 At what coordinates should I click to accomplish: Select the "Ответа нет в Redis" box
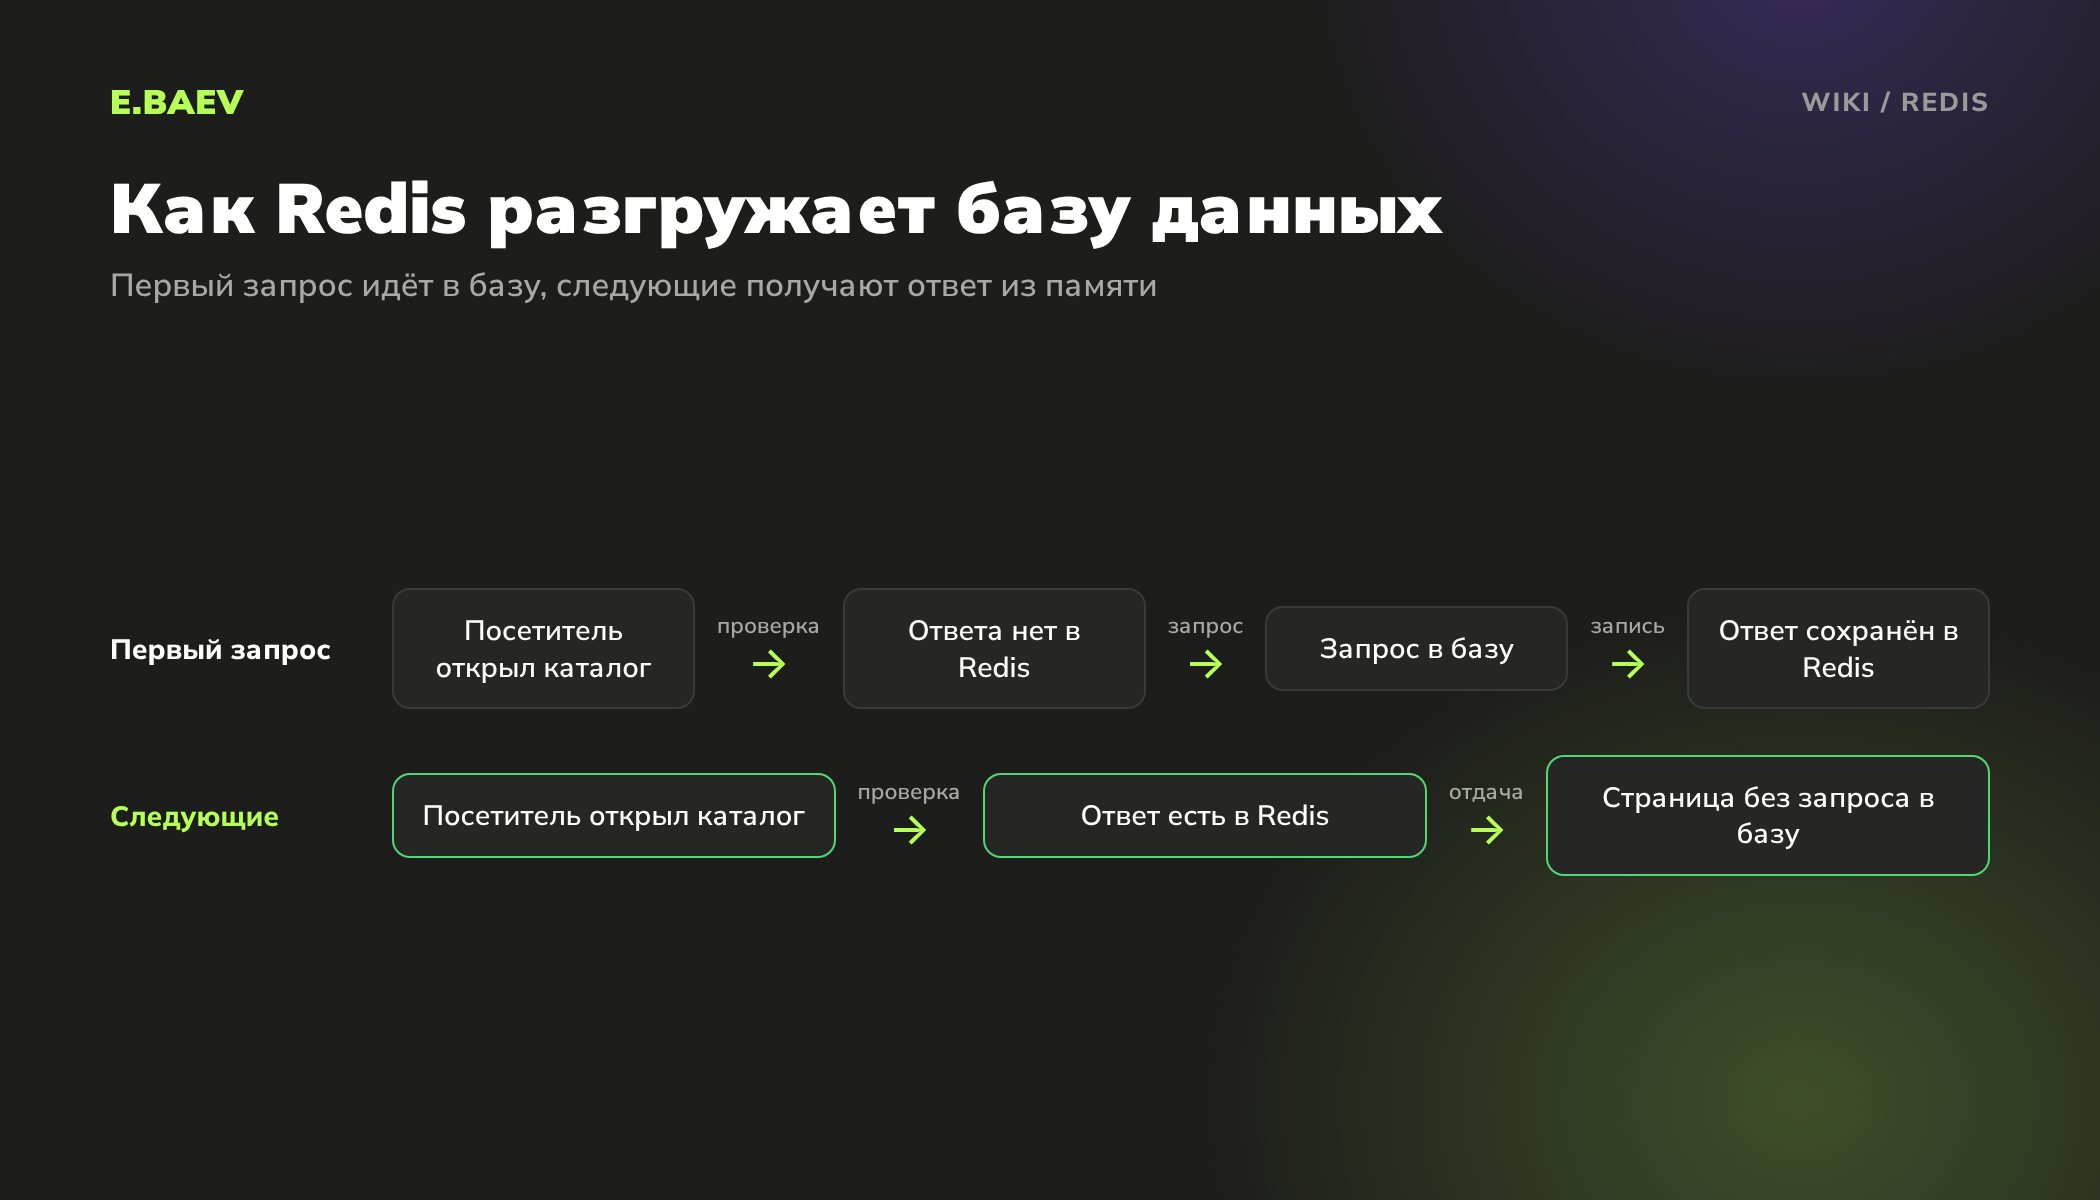pos(994,649)
